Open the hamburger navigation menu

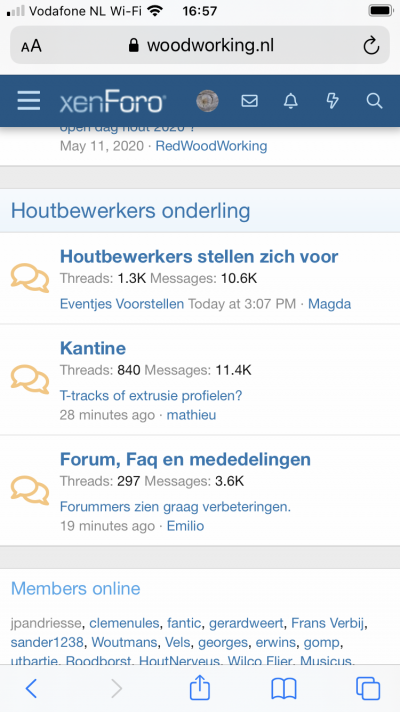29,101
